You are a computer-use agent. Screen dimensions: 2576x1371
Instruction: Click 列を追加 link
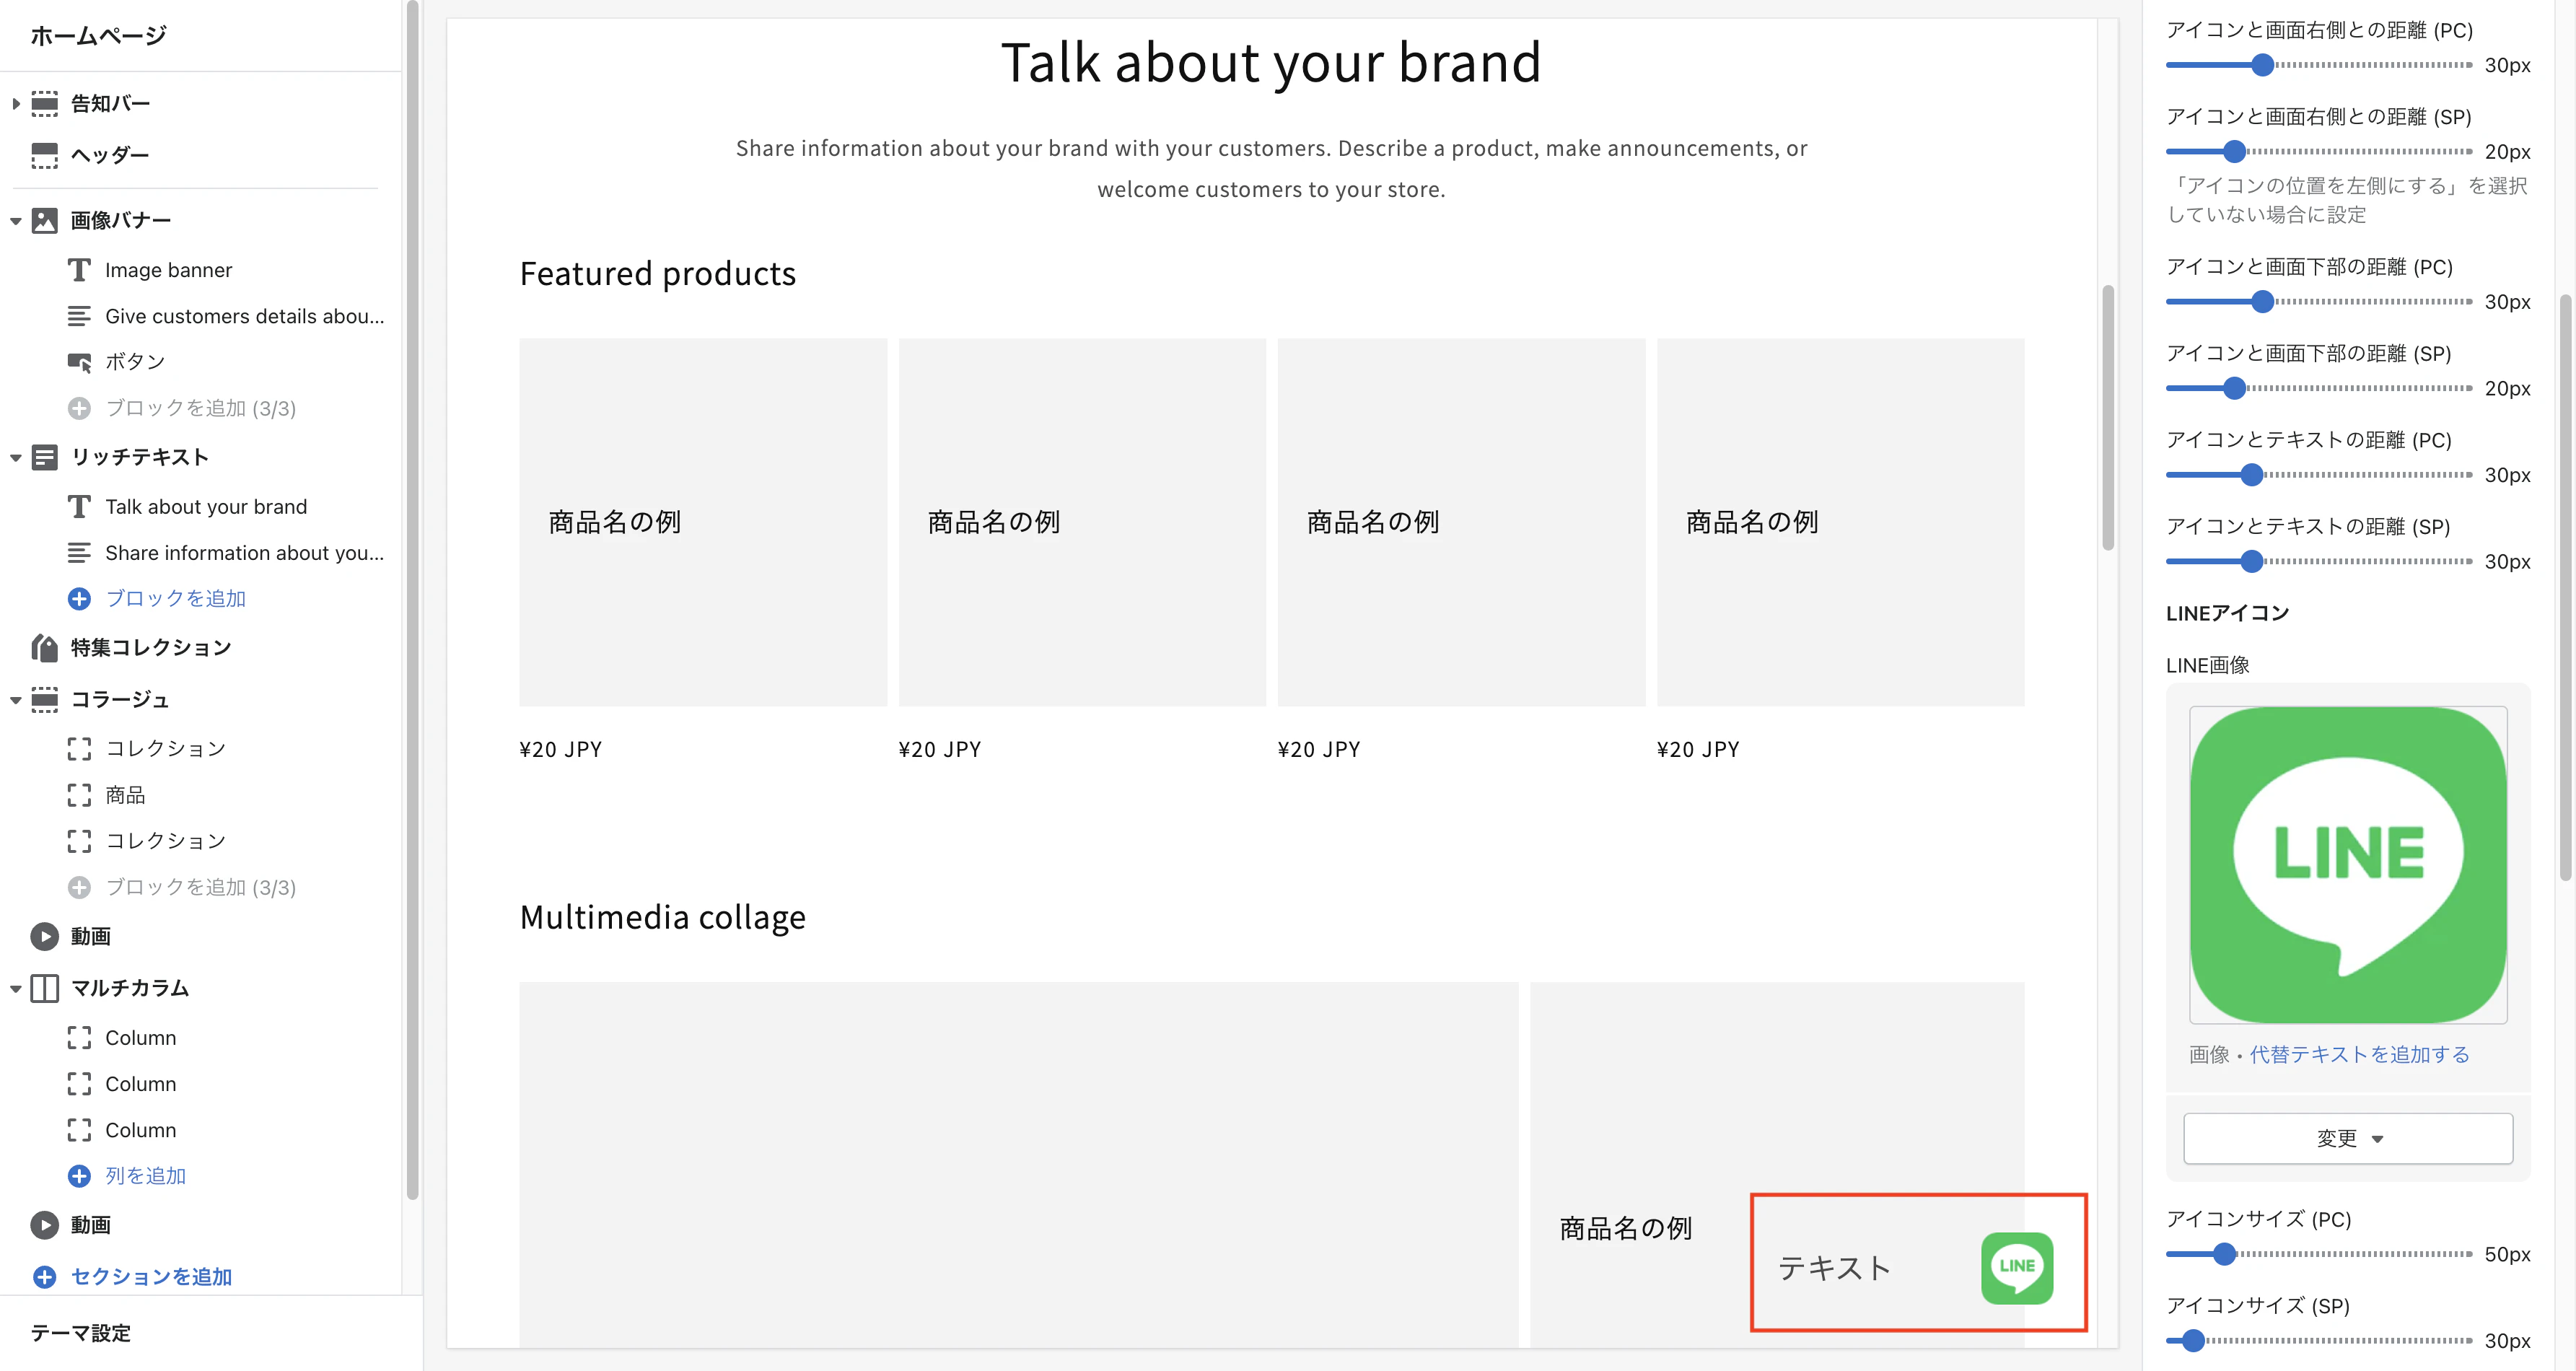pos(146,1176)
